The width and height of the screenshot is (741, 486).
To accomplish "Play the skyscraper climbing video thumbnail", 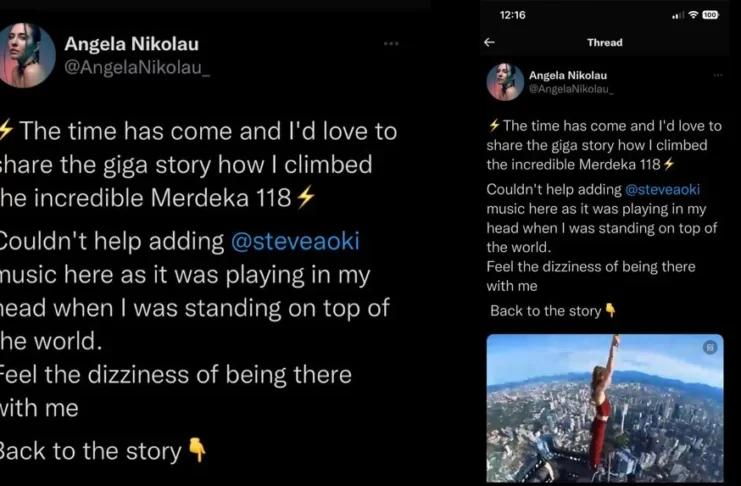I will tap(604, 408).
